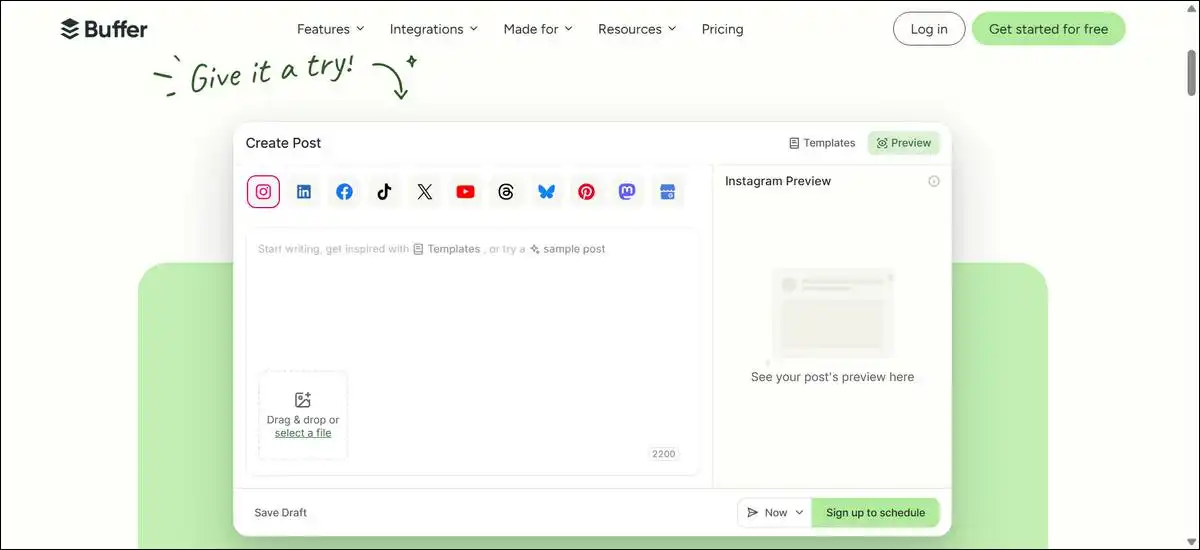Click the See your post's preview here text

pos(832,377)
